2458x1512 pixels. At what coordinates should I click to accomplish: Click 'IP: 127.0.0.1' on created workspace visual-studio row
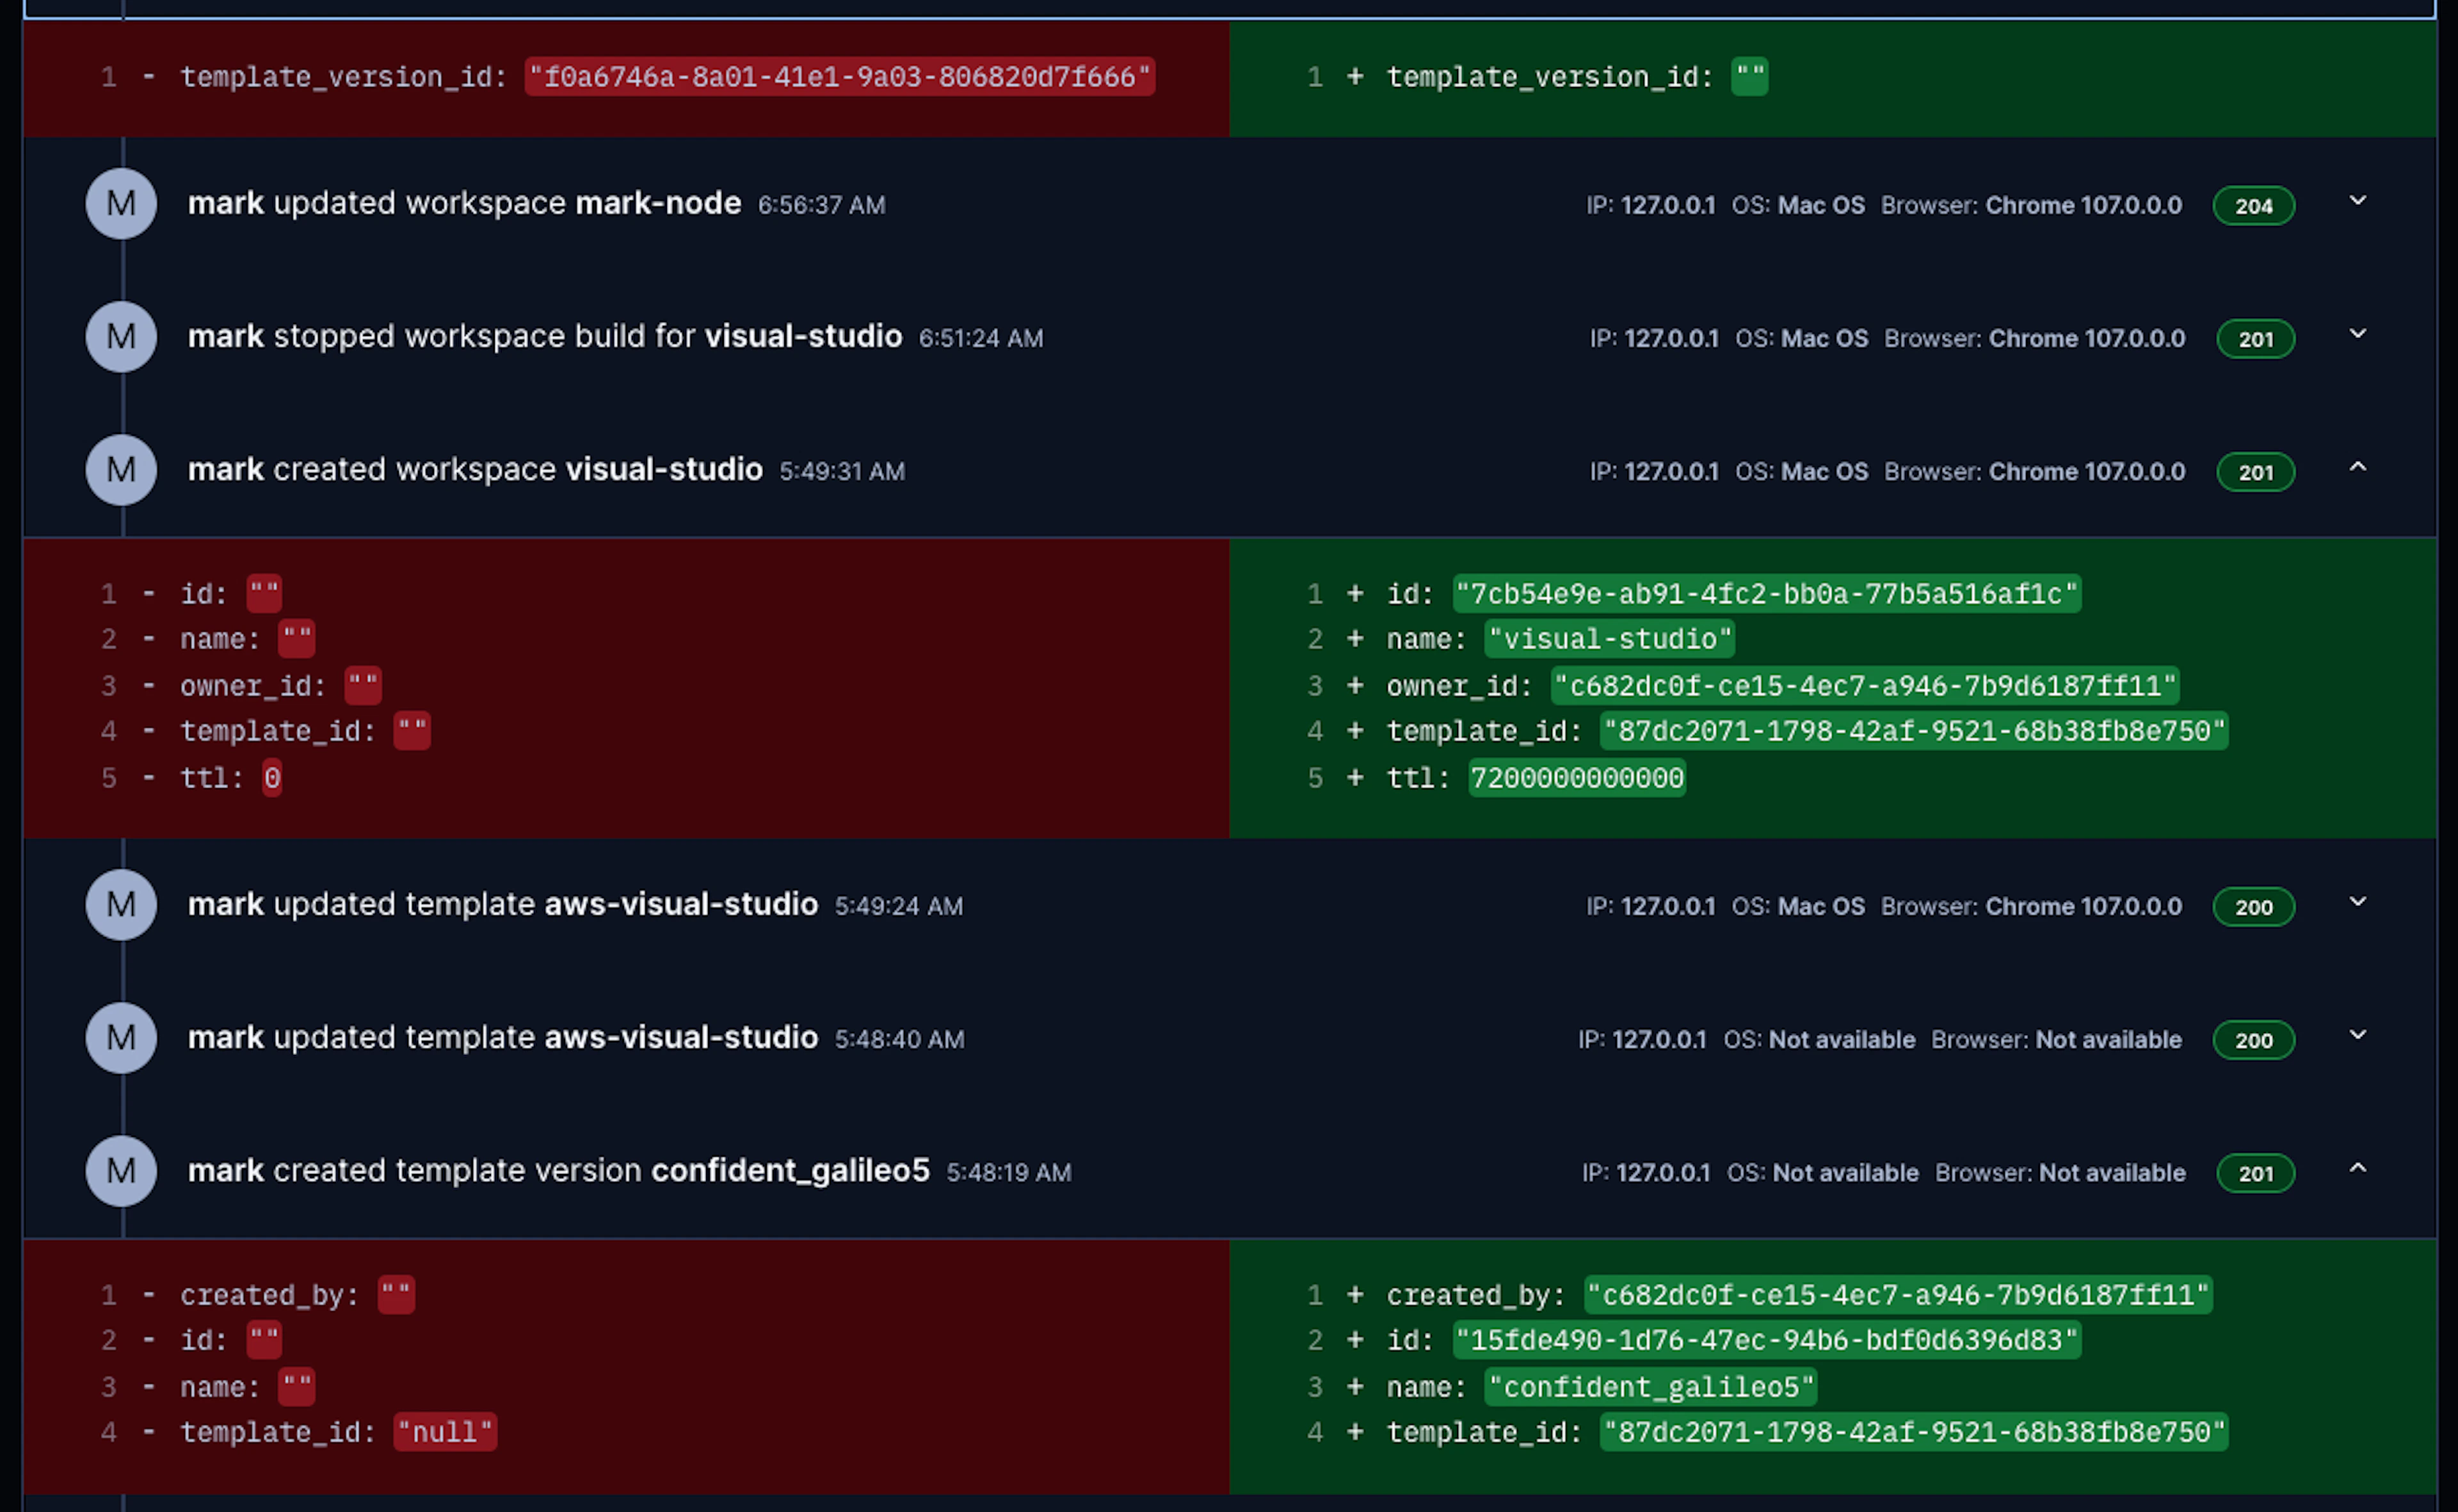tap(1654, 471)
